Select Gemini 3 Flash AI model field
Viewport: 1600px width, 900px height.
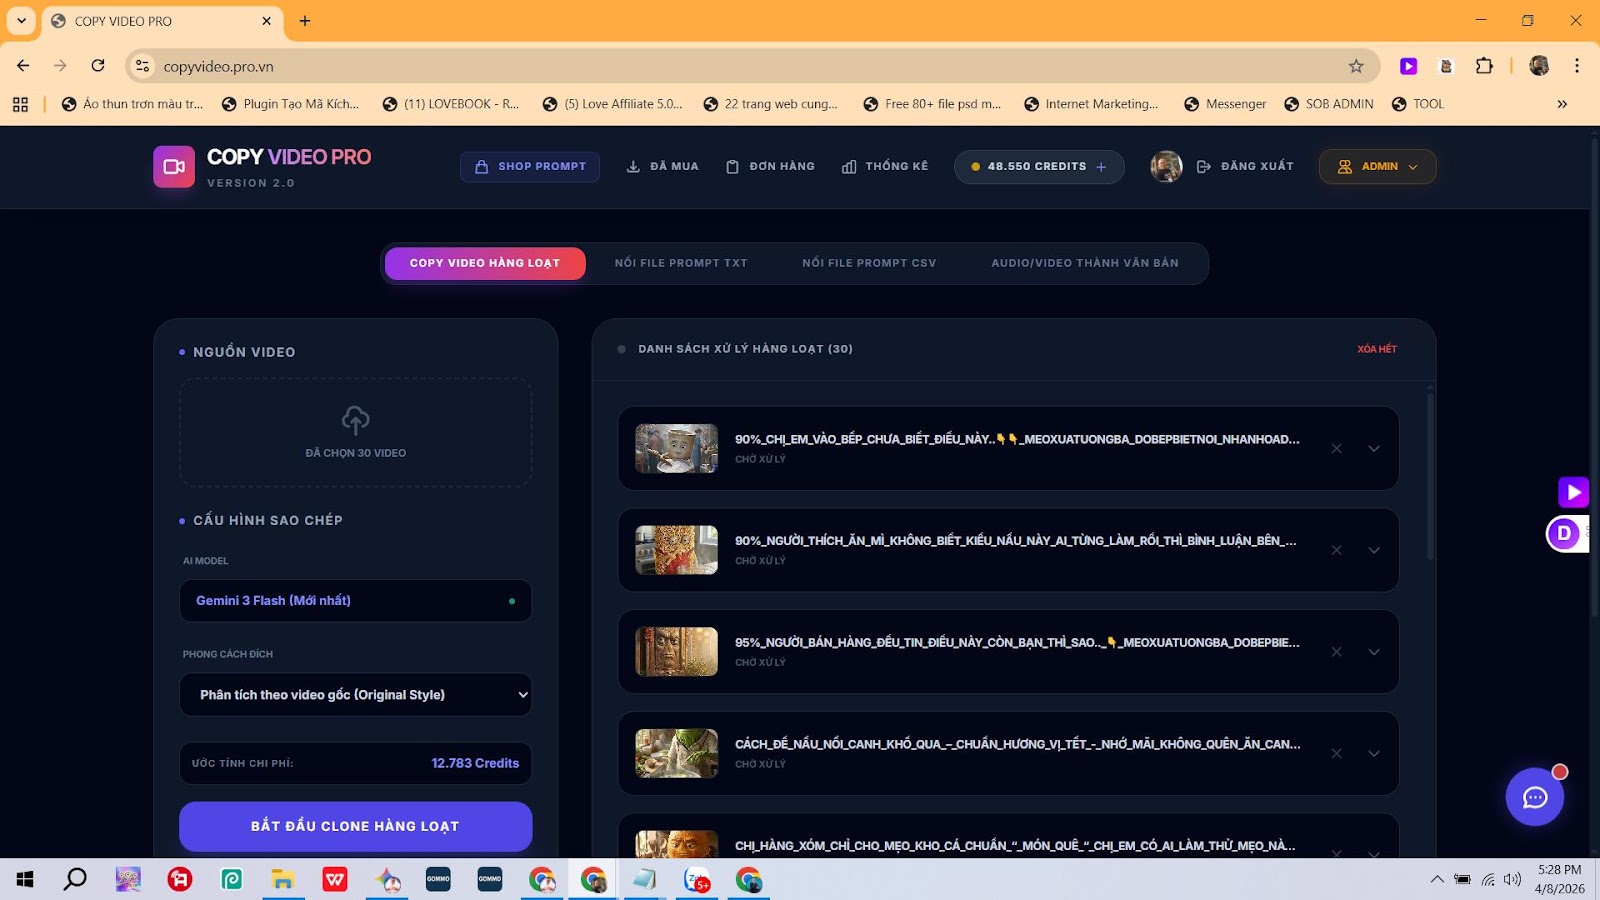click(x=355, y=601)
